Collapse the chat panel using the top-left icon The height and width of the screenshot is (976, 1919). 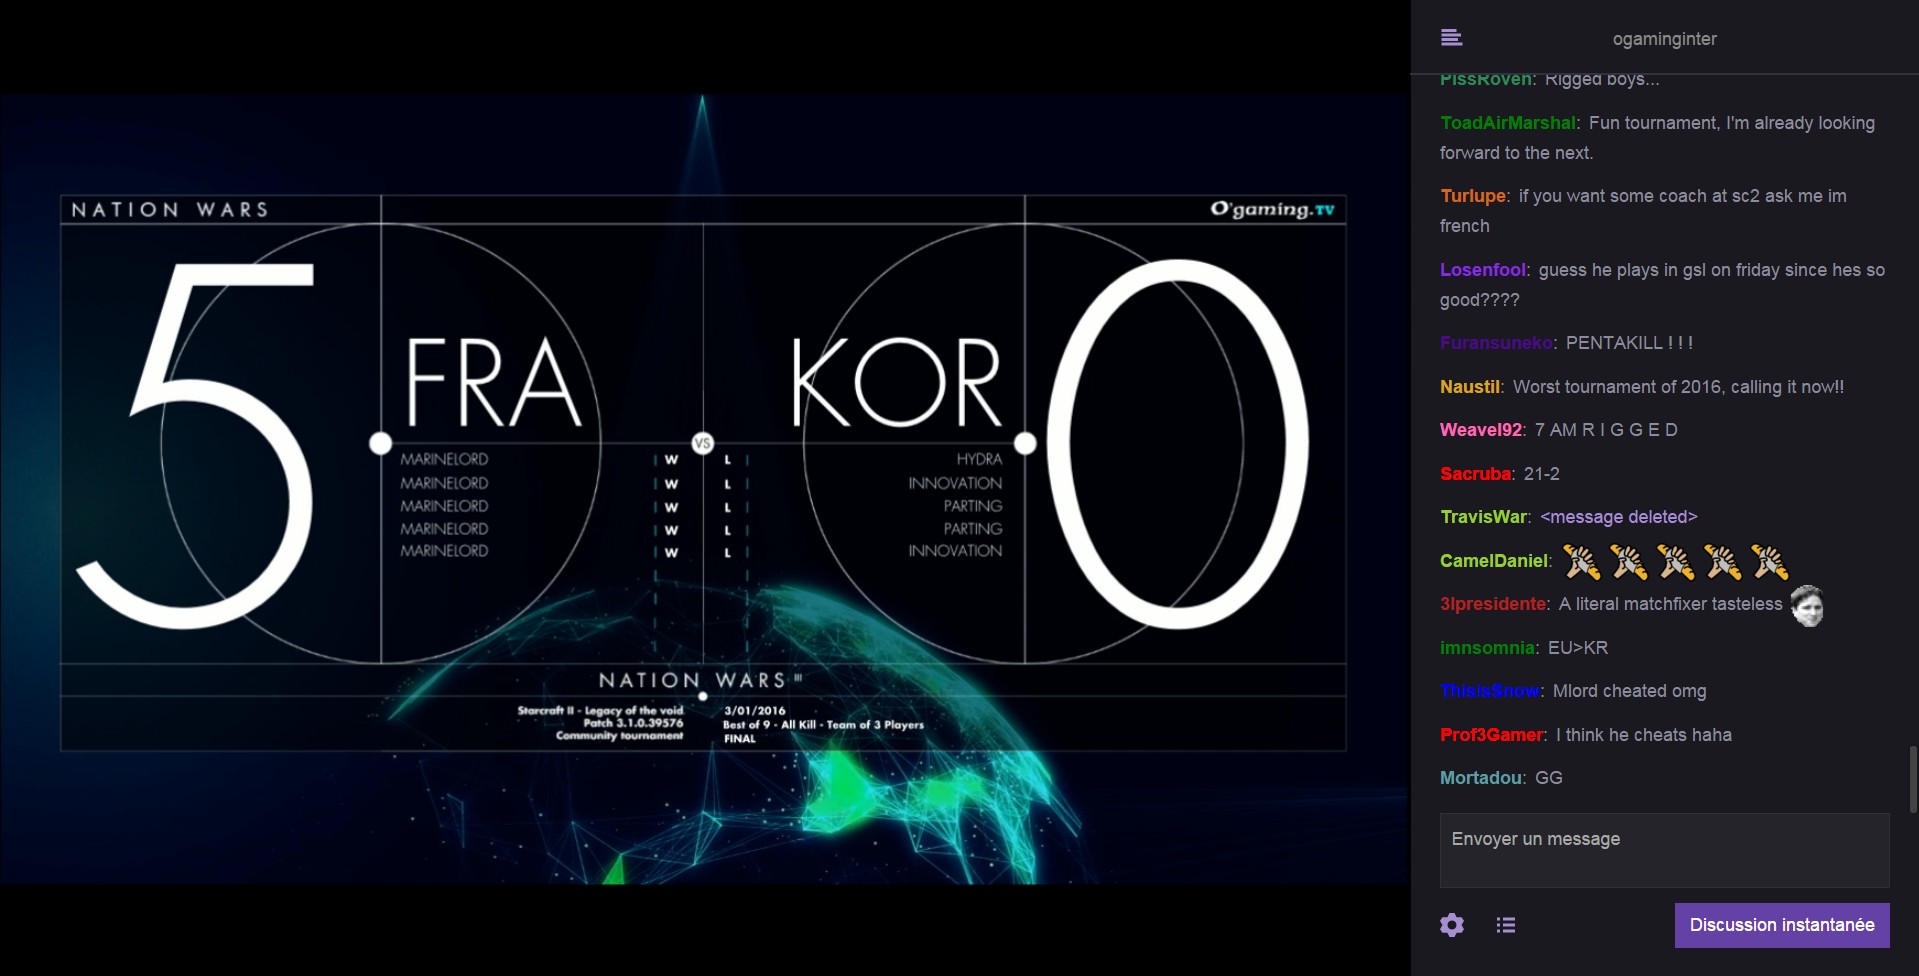(x=1451, y=38)
